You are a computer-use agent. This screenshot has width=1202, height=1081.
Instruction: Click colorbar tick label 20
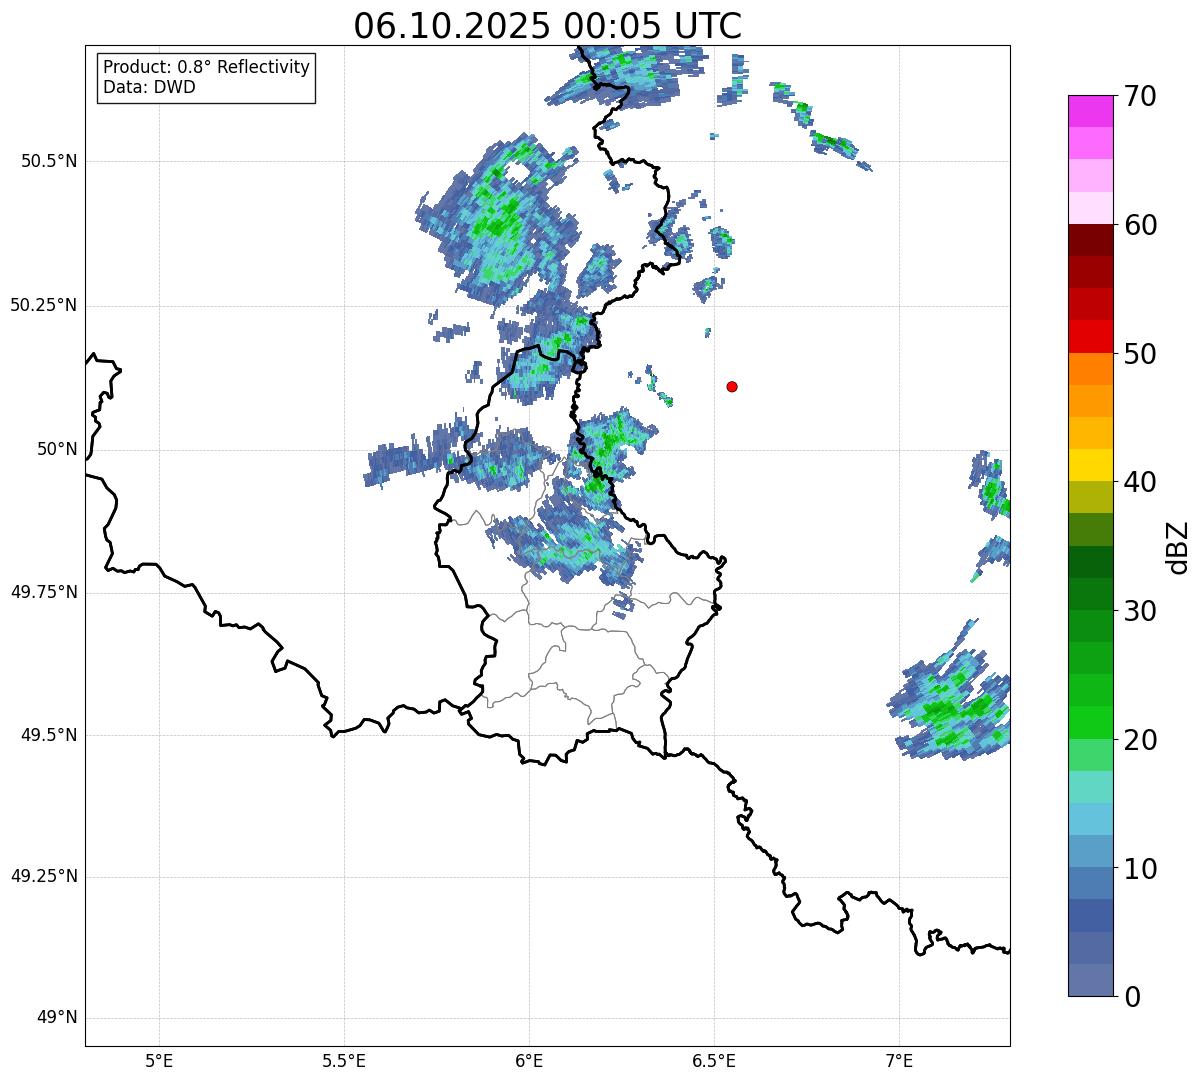1140,740
